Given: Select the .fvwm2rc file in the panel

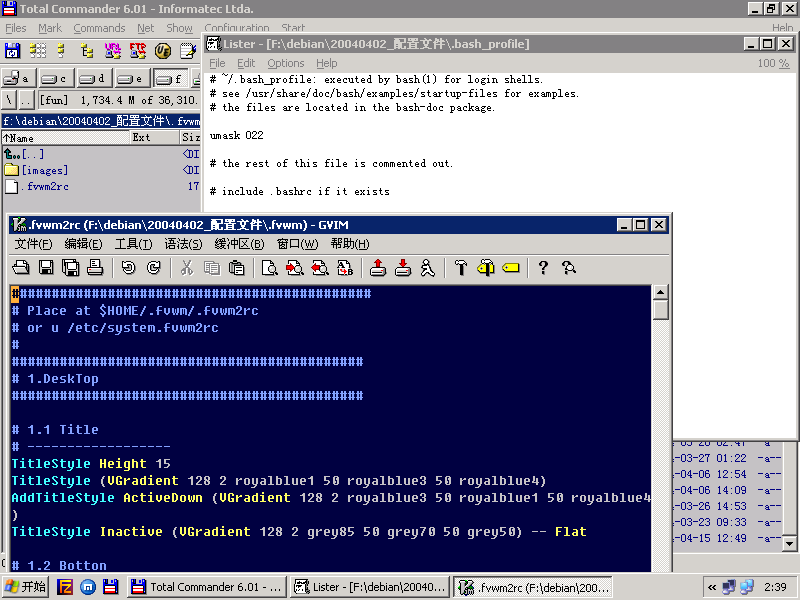Looking at the screenshot, I should coord(43,187).
